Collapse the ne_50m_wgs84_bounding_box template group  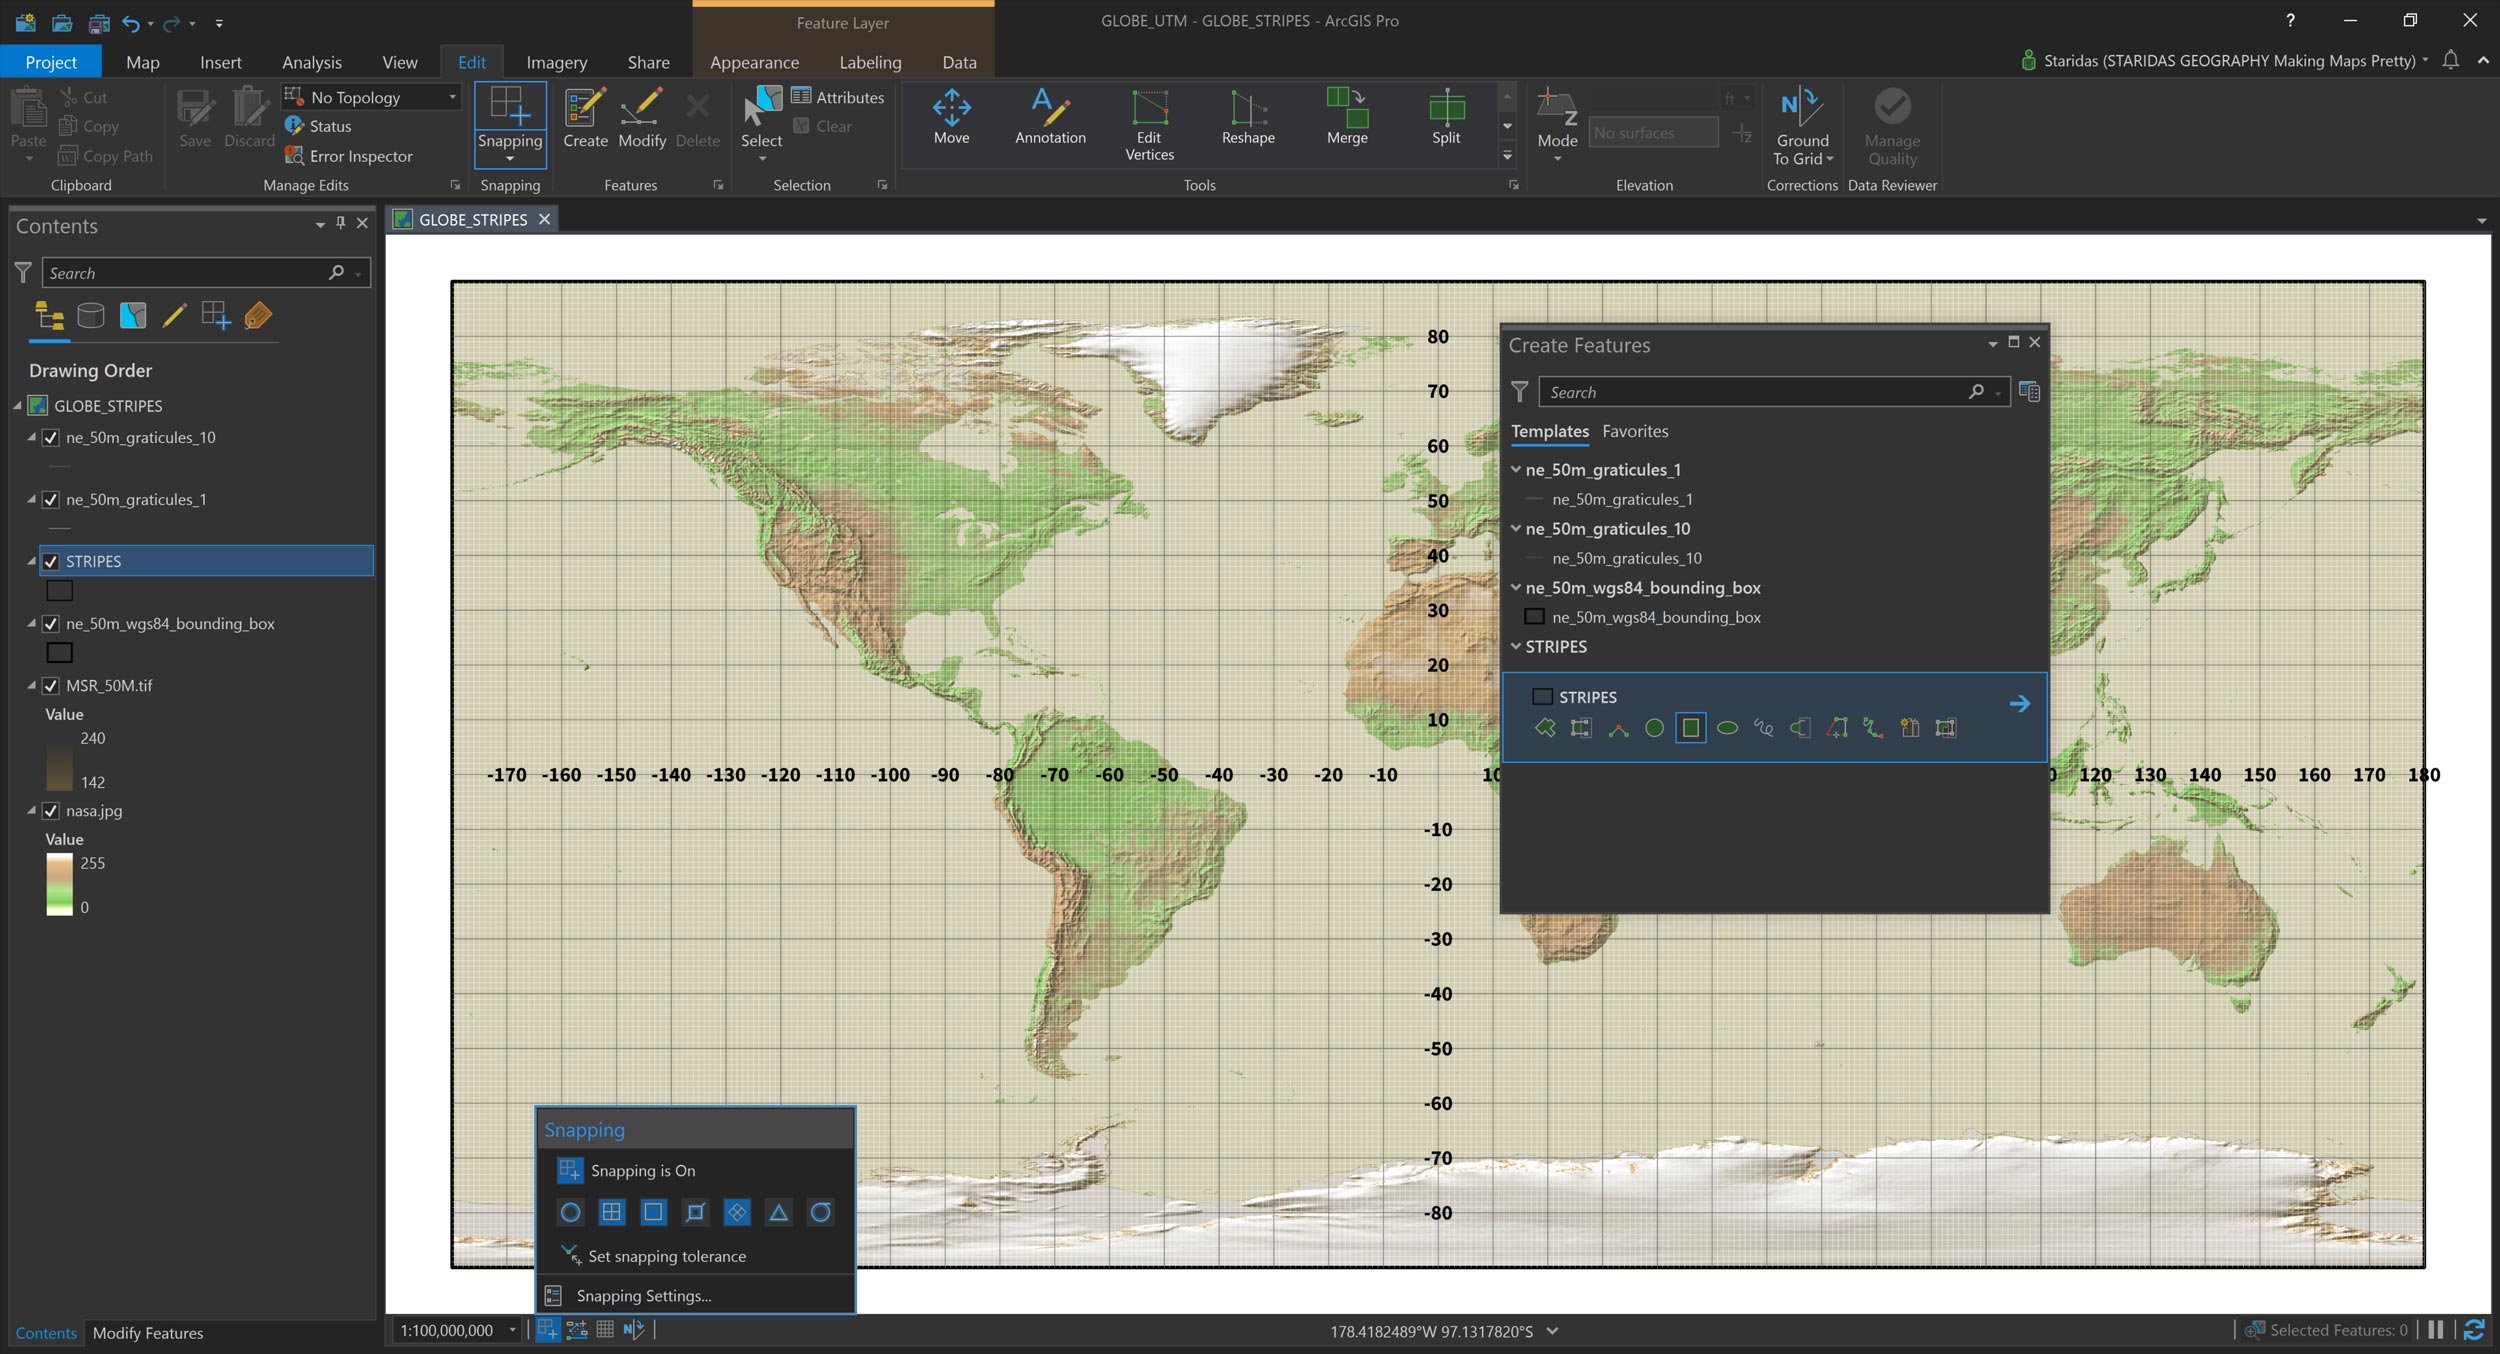click(1516, 588)
